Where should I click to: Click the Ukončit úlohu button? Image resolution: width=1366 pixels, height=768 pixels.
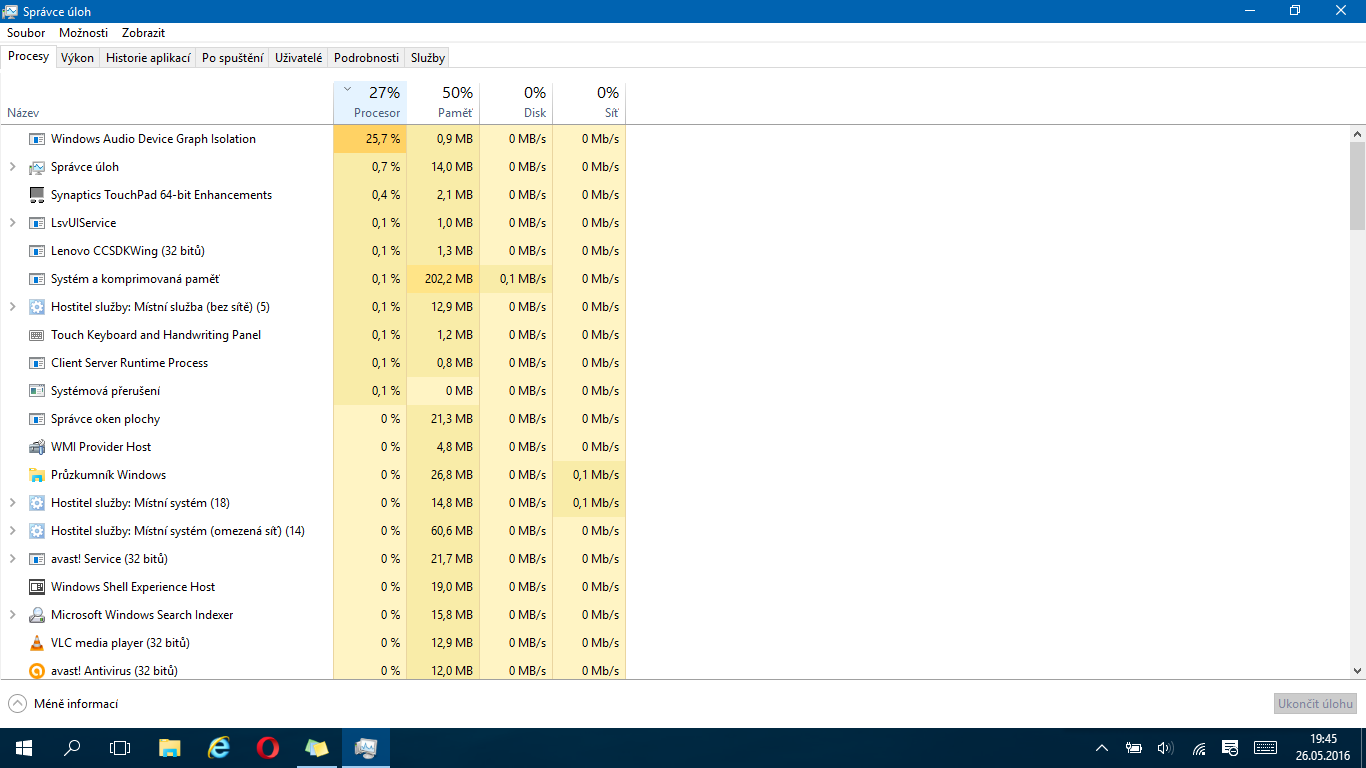(x=1316, y=704)
